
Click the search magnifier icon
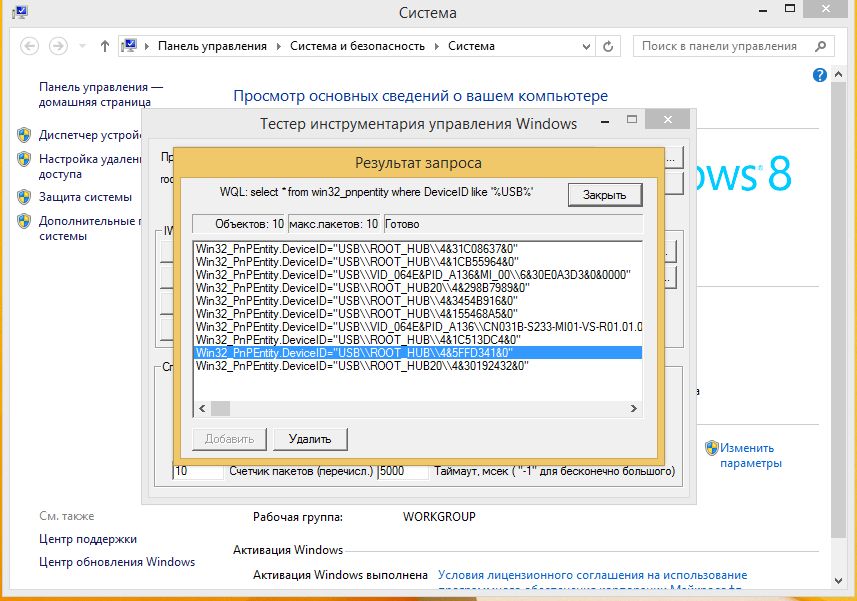pyautogui.click(x=820, y=46)
